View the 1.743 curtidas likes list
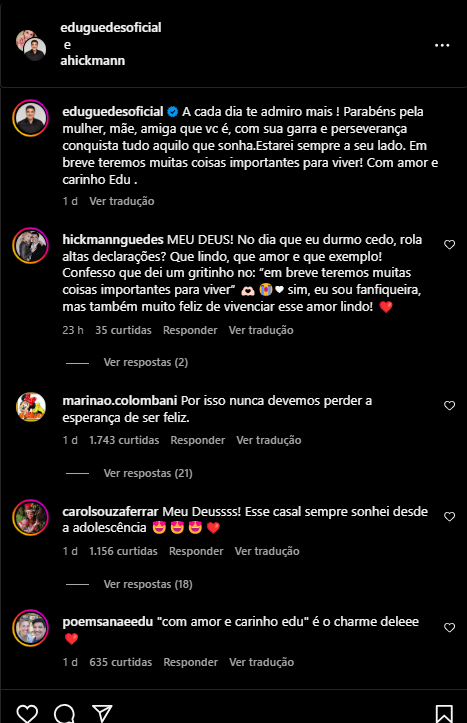The height and width of the screenshot is (723, 467). tap(124, 440)
